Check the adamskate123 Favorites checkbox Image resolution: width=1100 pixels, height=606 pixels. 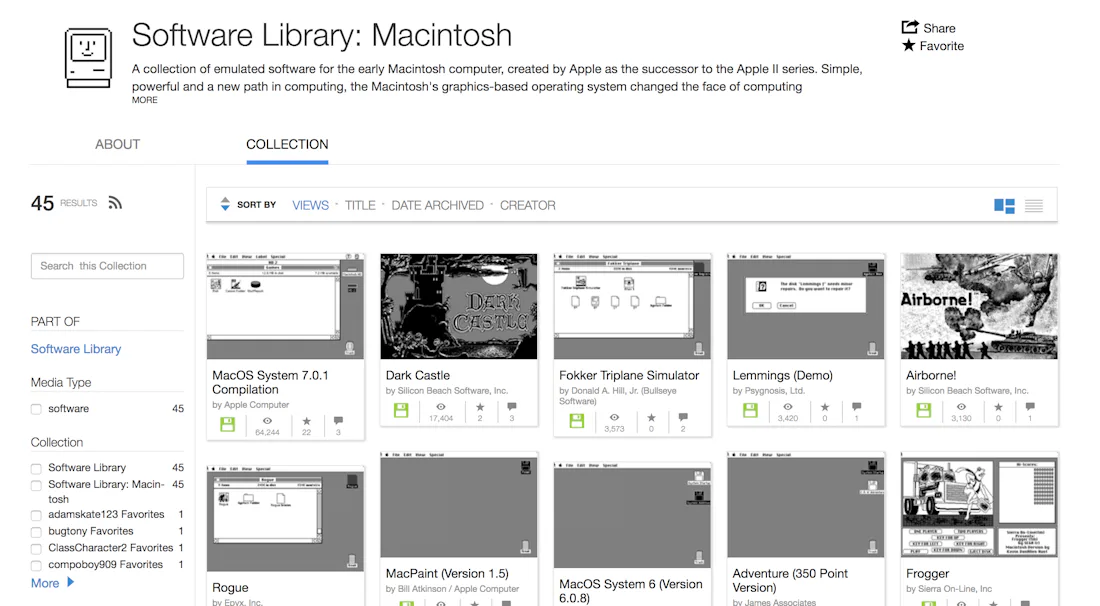(36, 515)
